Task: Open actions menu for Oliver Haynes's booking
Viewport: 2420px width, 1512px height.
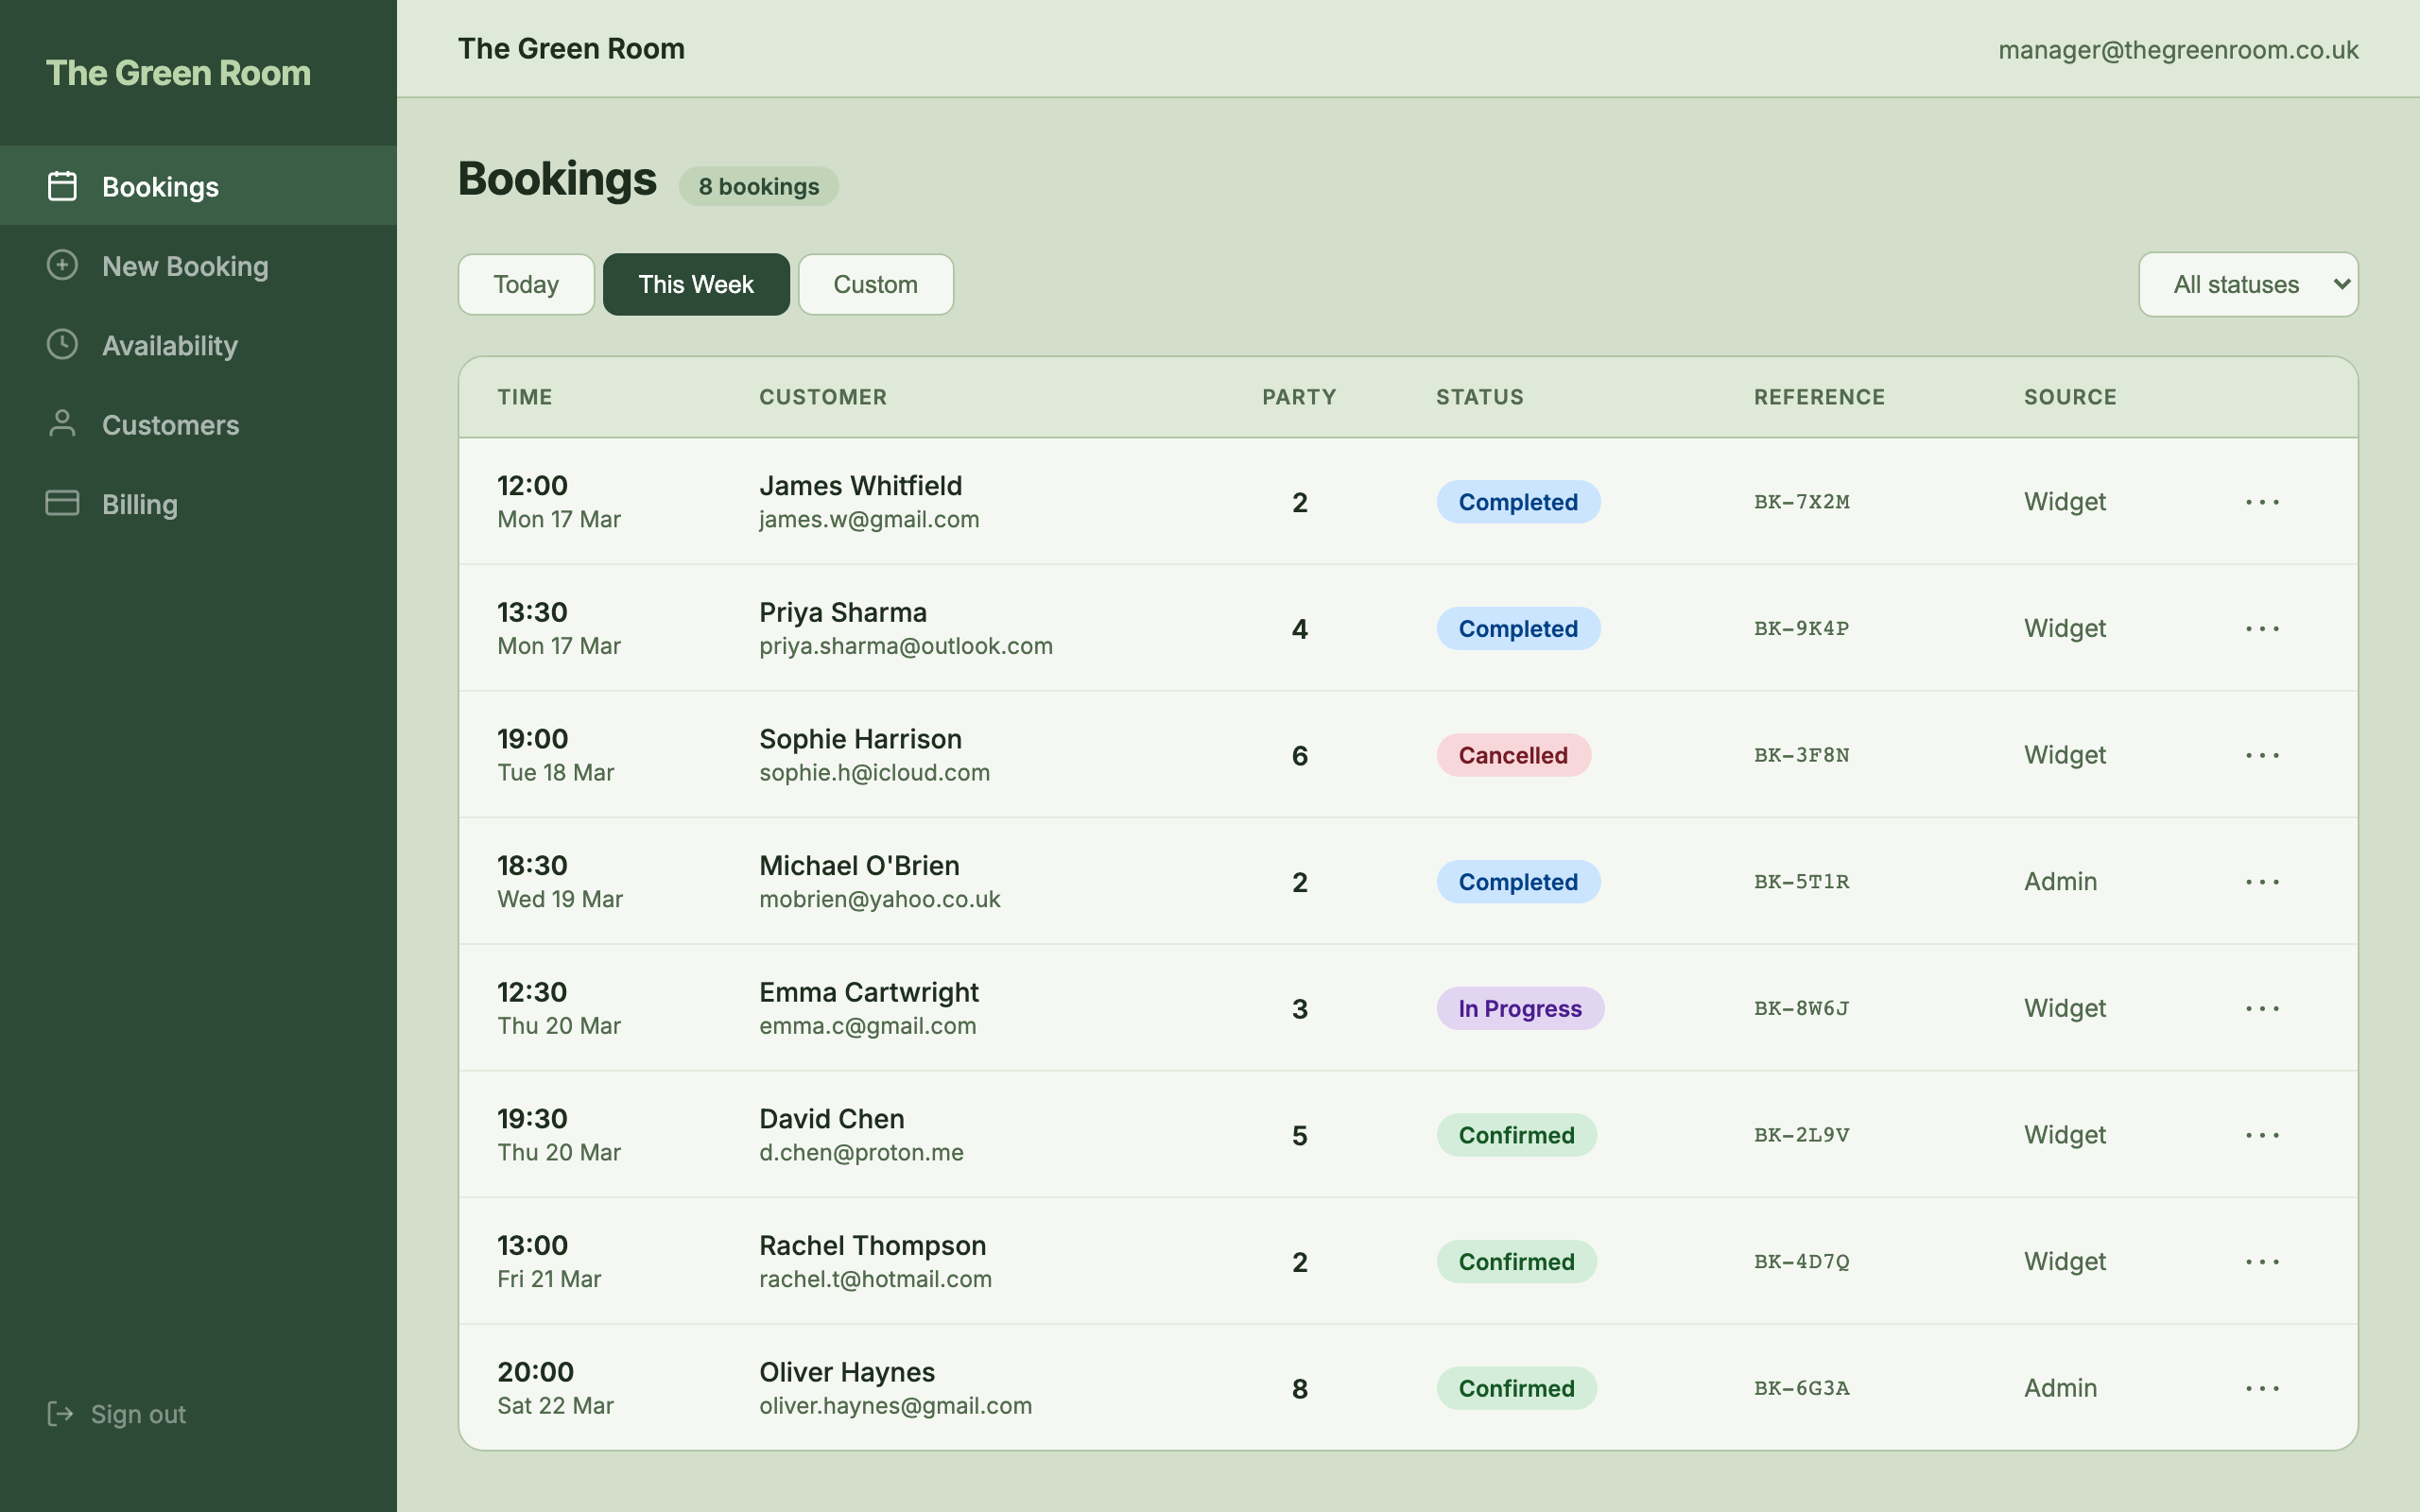Action: (x=2263, y=1388)
